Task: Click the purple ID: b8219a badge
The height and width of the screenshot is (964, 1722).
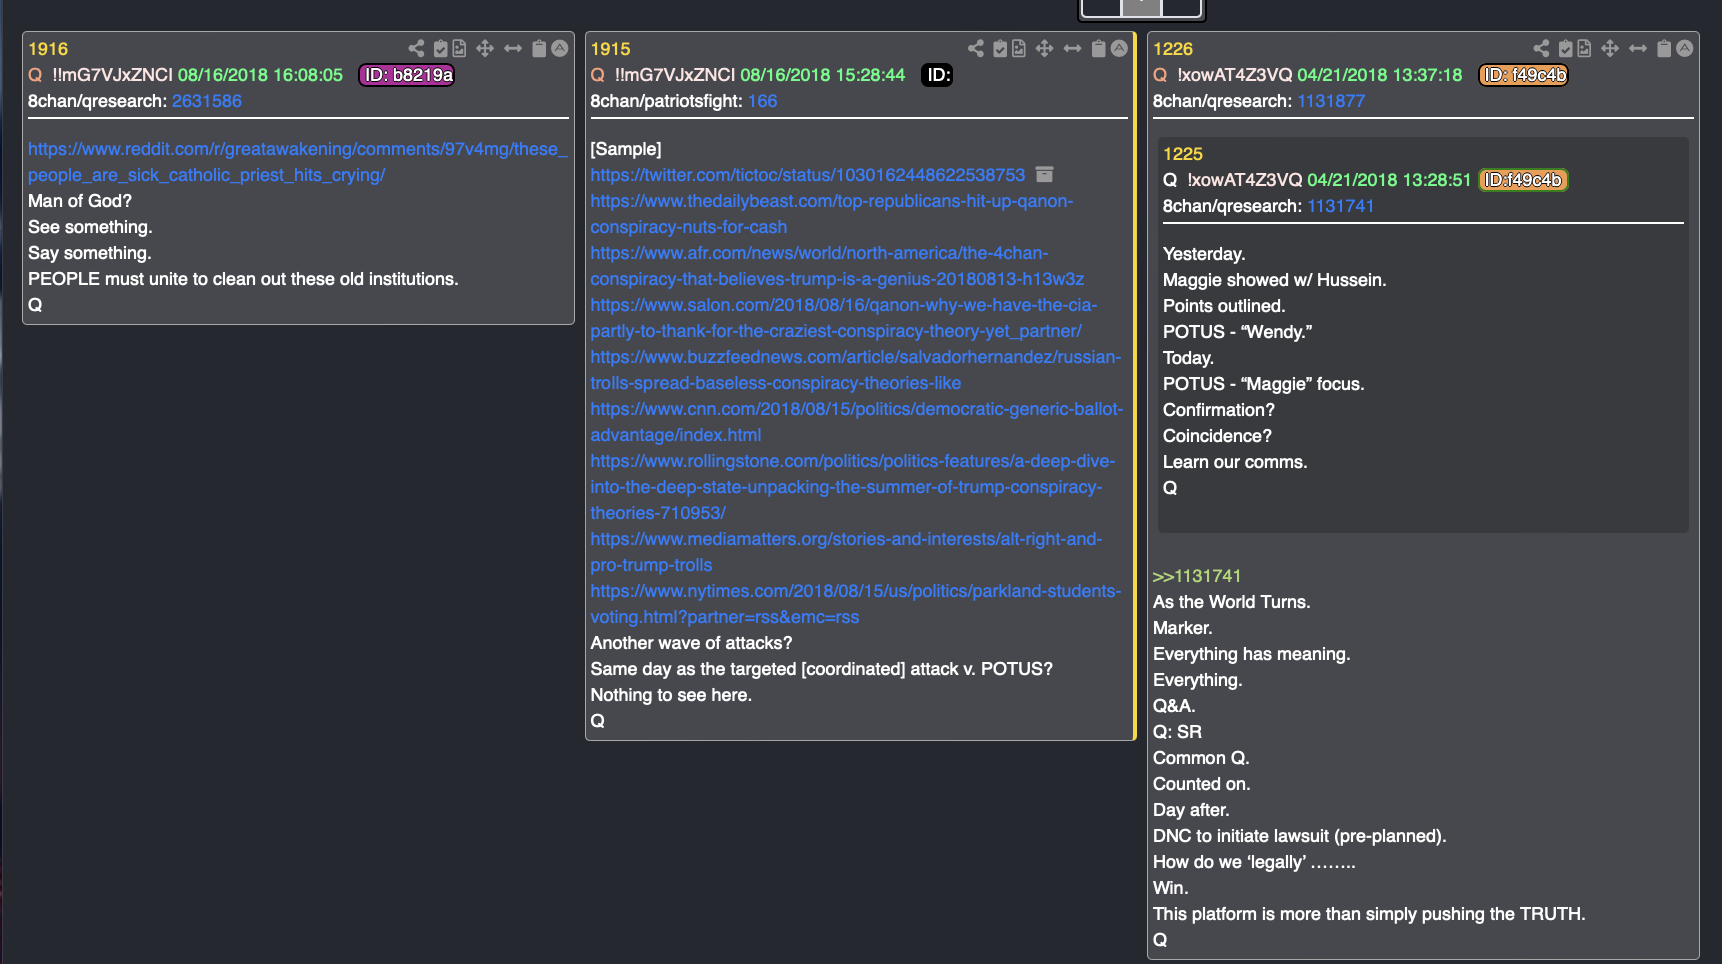Action: (407, 75)
